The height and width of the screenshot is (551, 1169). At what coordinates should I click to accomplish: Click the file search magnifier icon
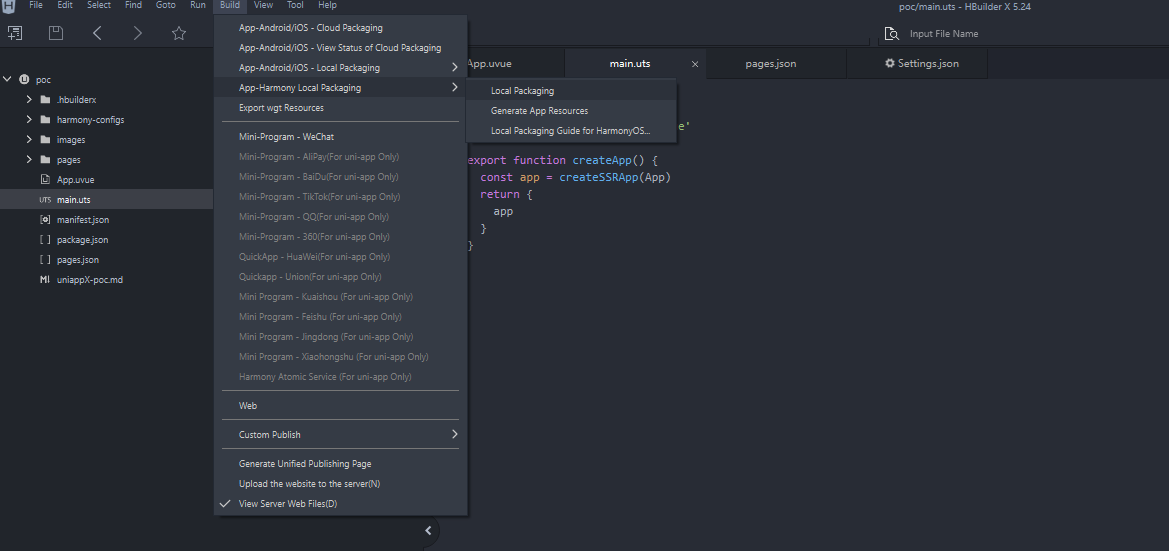tap(891, 34)
